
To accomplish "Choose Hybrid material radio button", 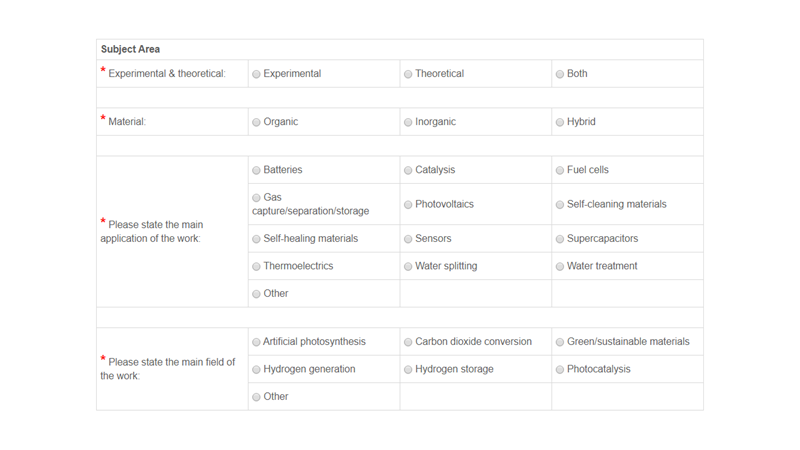I will pyautogui.click(x=560, y=122).
